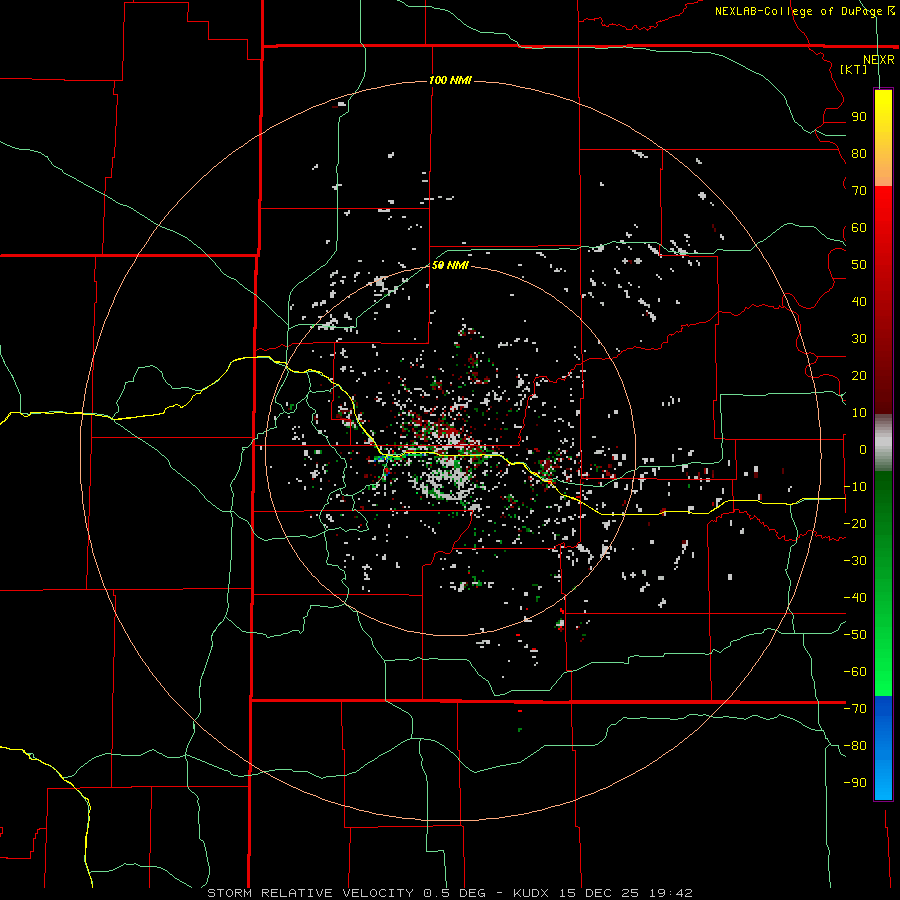Screen dimensions: 900x900
Task: Click the [KT] units label
Action: [854, 69]
